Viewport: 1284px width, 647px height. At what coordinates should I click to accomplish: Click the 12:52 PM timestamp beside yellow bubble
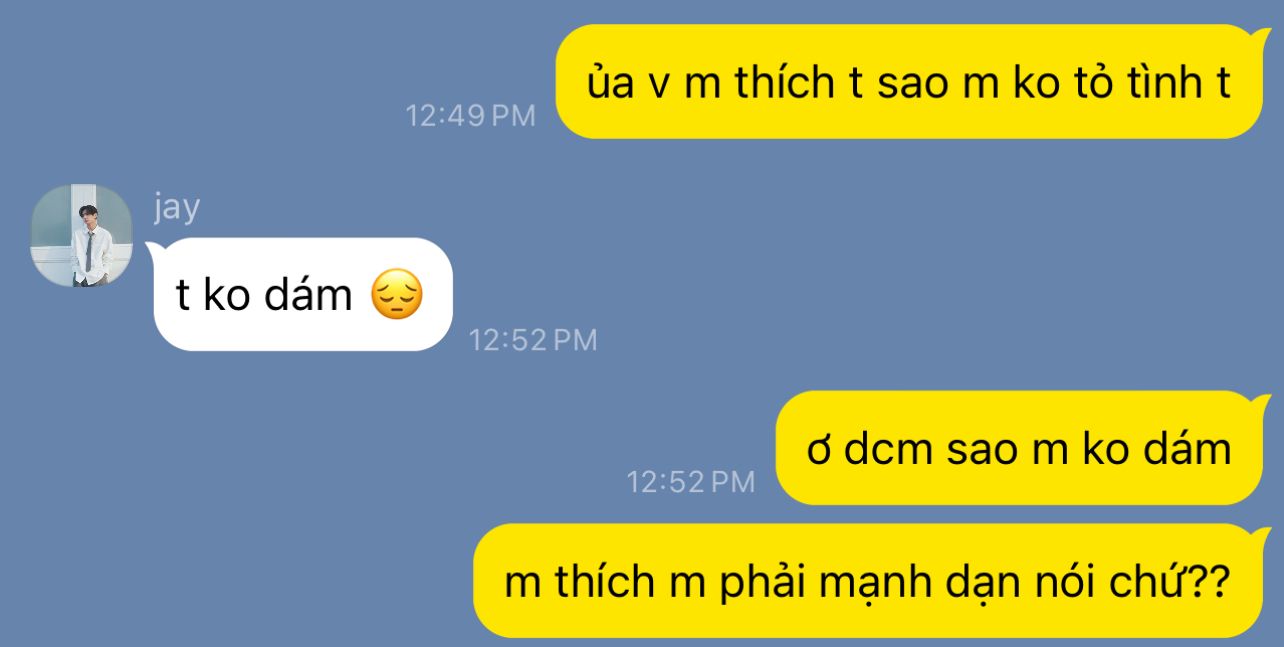[x=691, y=483]
